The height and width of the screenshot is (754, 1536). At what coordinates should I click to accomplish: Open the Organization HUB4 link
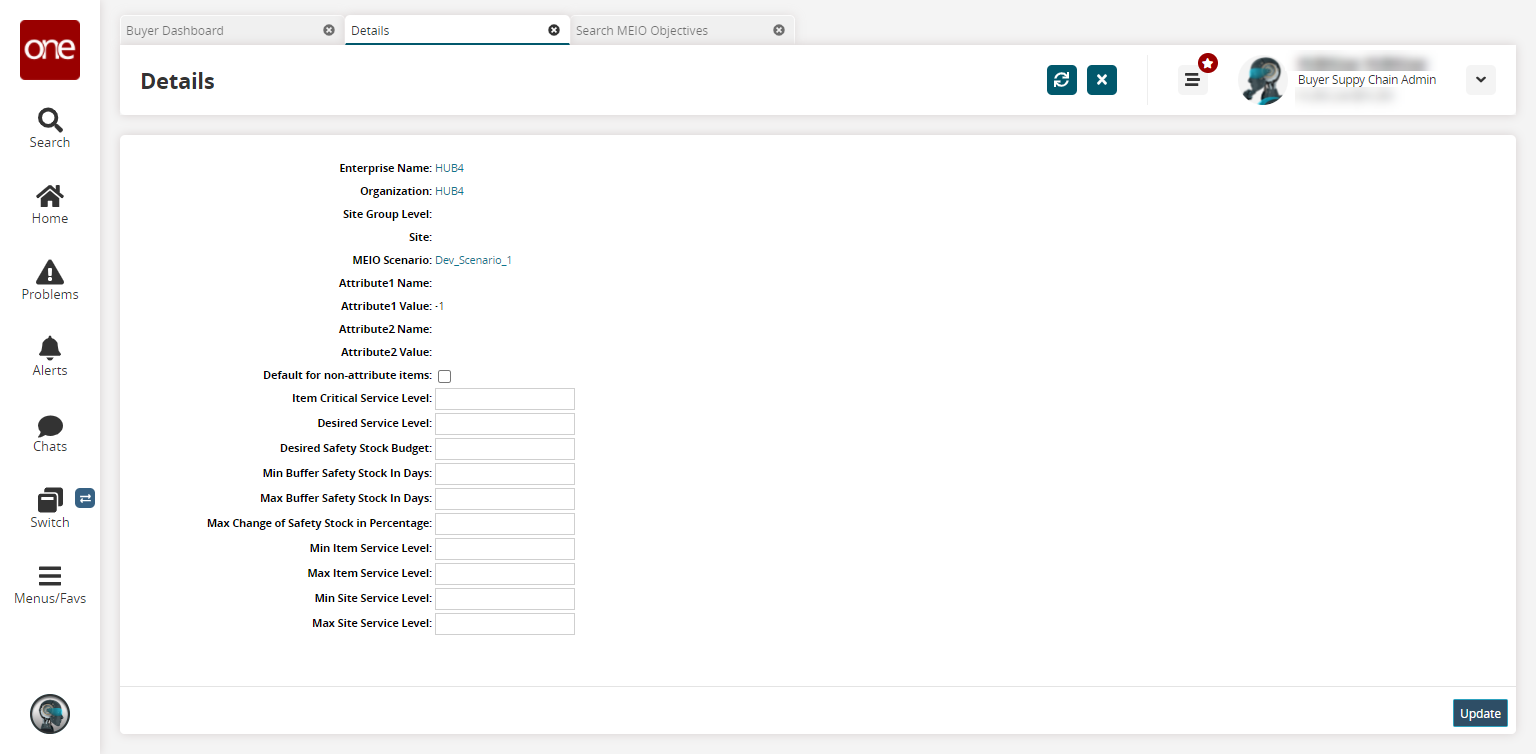point(450,191)
